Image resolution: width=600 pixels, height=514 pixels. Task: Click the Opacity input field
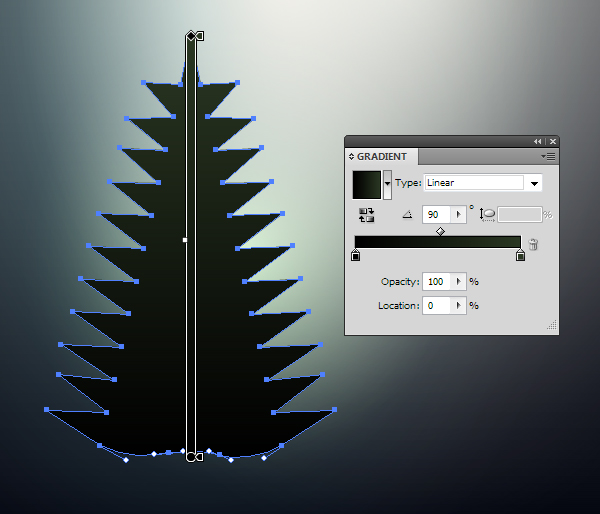point(437,282)
